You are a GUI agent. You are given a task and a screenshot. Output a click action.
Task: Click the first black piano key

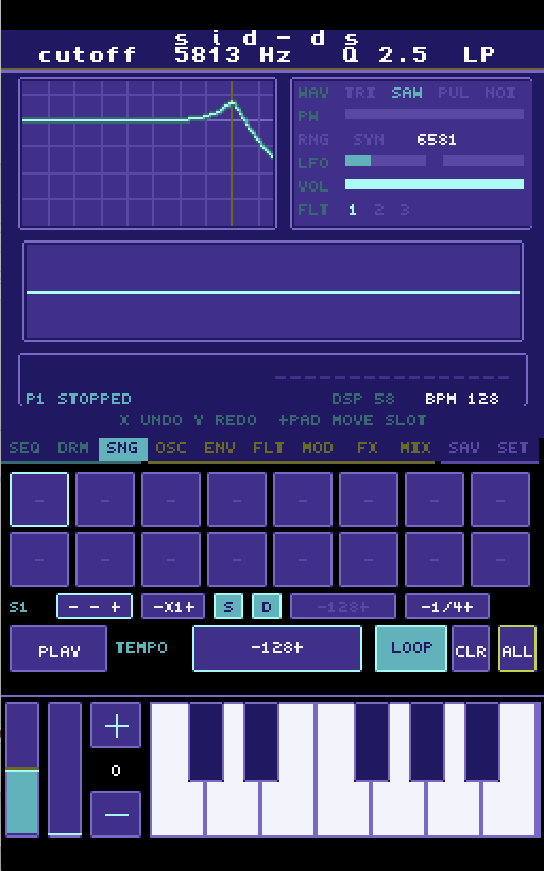(206, 742)
